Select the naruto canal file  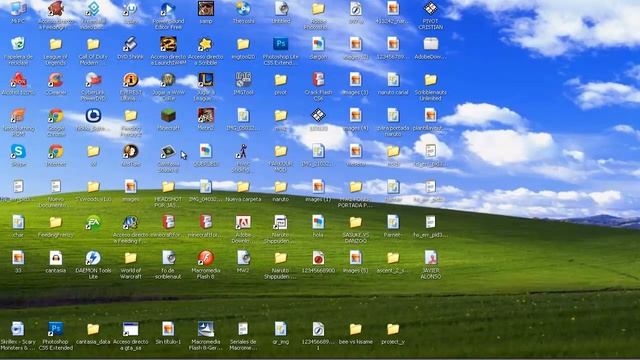pyautogui.click(x=393, y=80)
